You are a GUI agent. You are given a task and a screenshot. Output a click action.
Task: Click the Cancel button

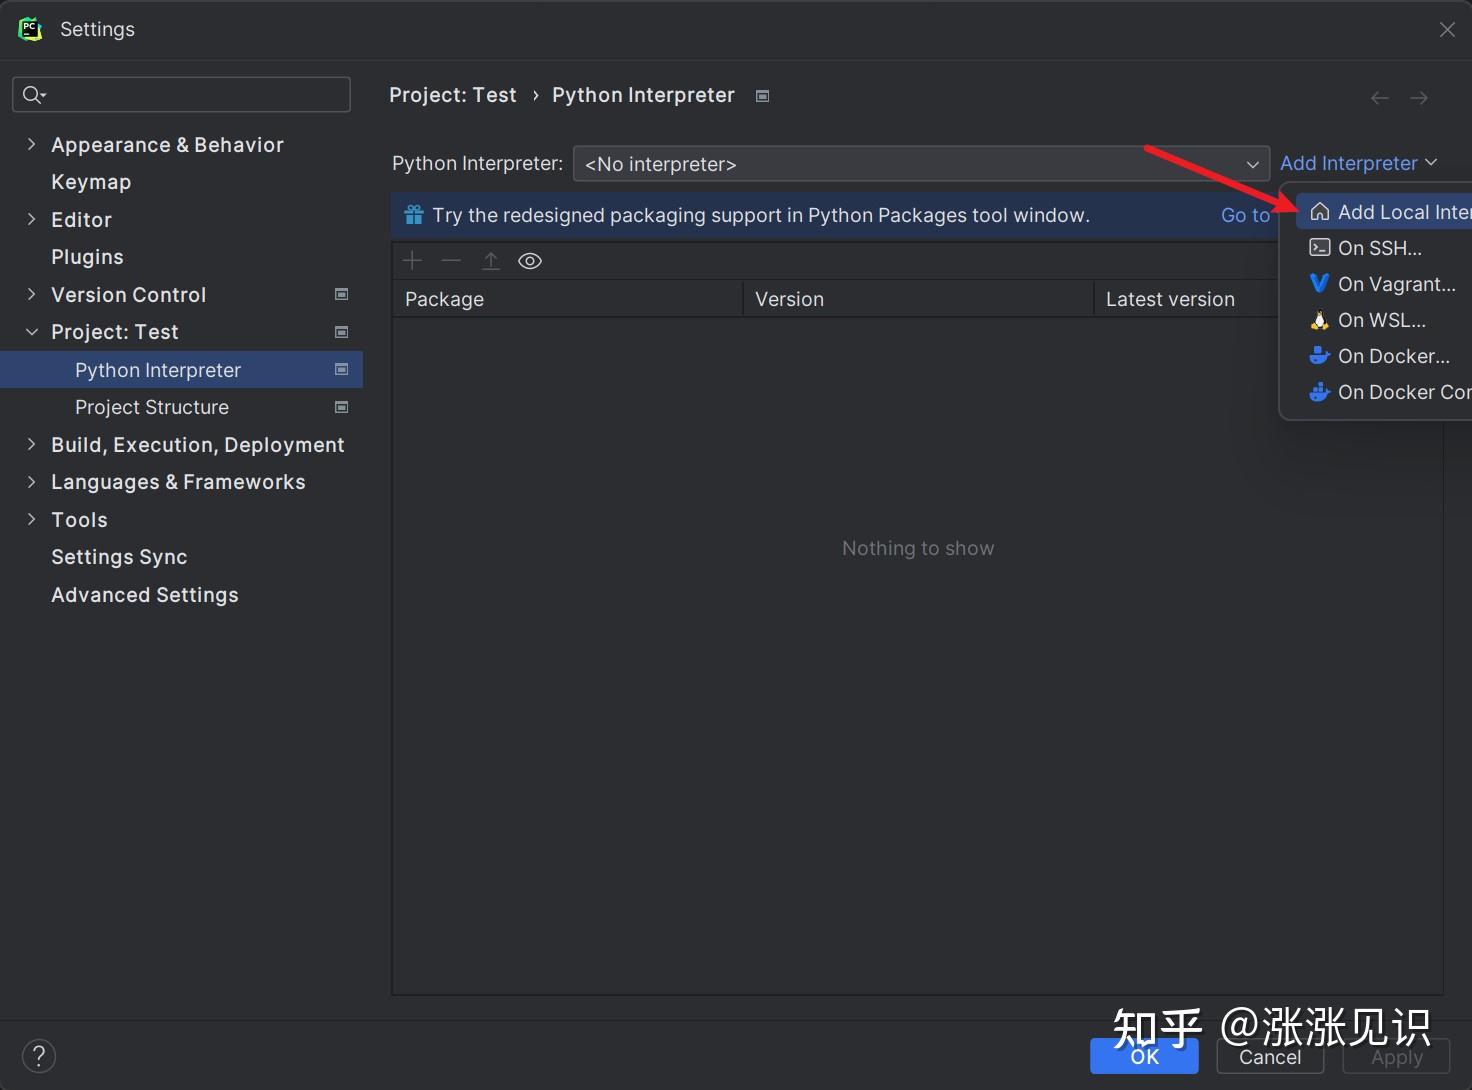tap(1270, 1057)
